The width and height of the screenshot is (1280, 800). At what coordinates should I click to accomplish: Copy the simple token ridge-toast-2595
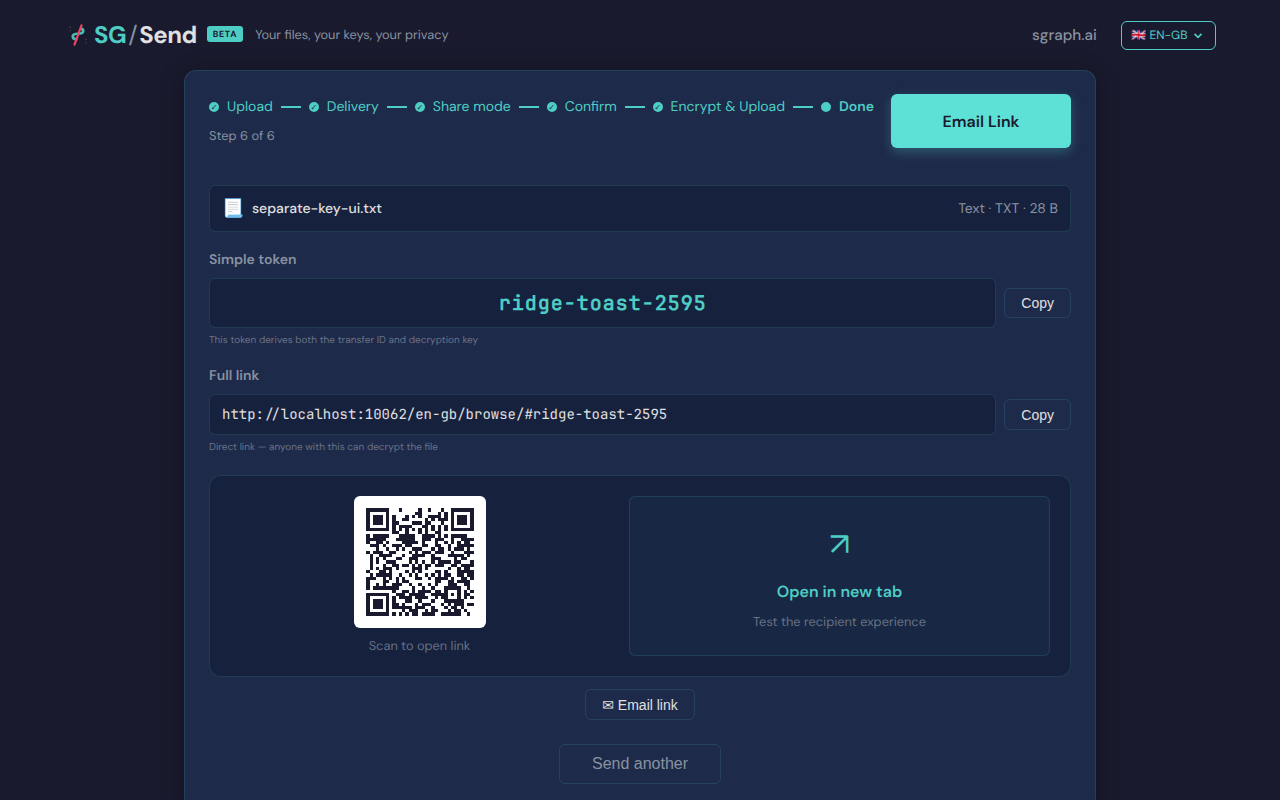tap(1037, 303)
